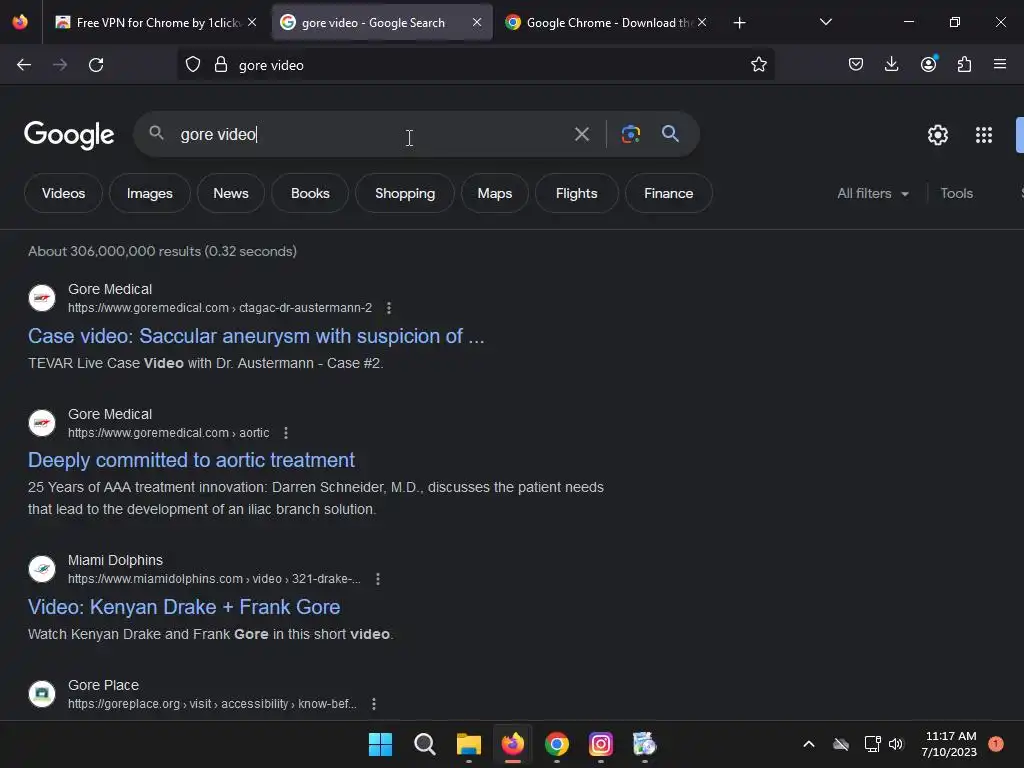
Task: Open Deeply committed to aortic treatment link
Action: (191, 460)
